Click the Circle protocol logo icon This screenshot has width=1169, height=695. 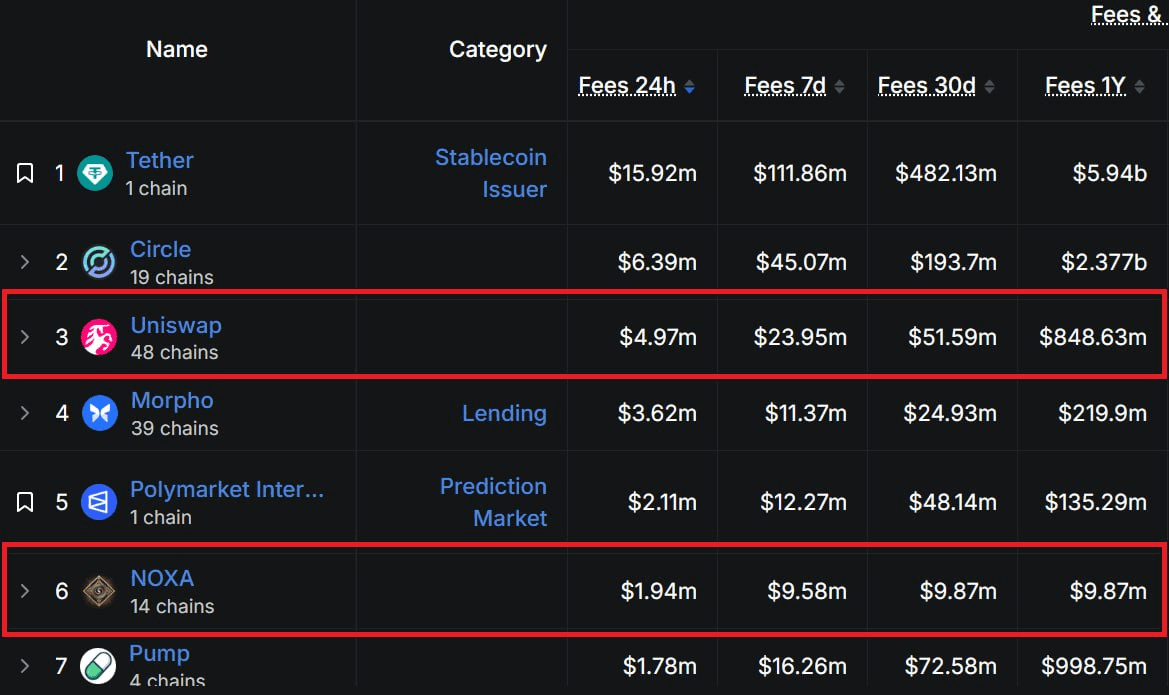coord(99,262)
